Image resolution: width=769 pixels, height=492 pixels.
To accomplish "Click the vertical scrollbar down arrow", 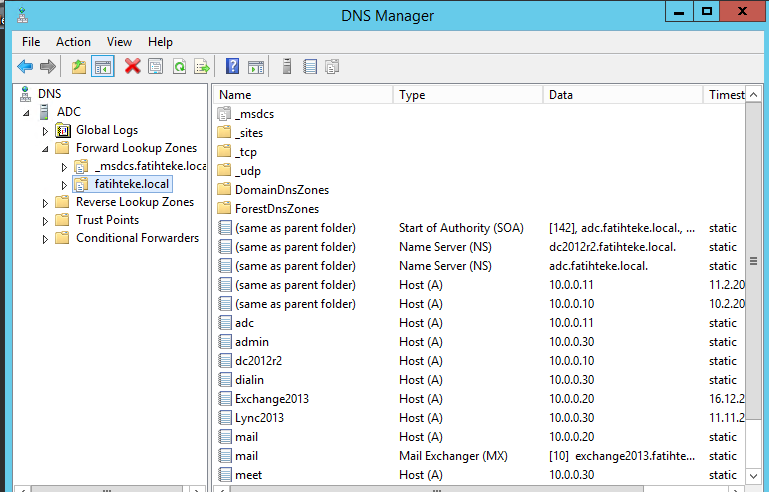I will tap(754, 475).
